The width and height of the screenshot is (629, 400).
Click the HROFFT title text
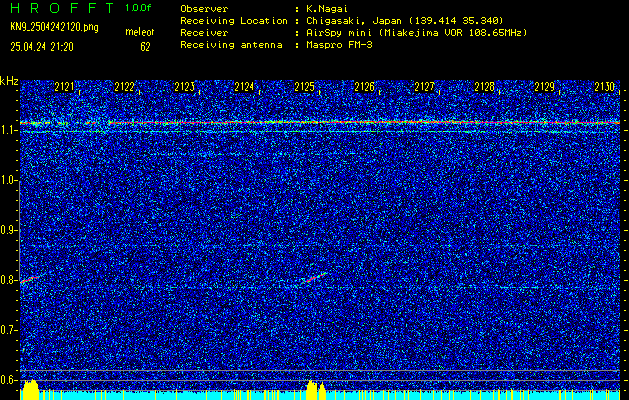(x=63, y=8)
